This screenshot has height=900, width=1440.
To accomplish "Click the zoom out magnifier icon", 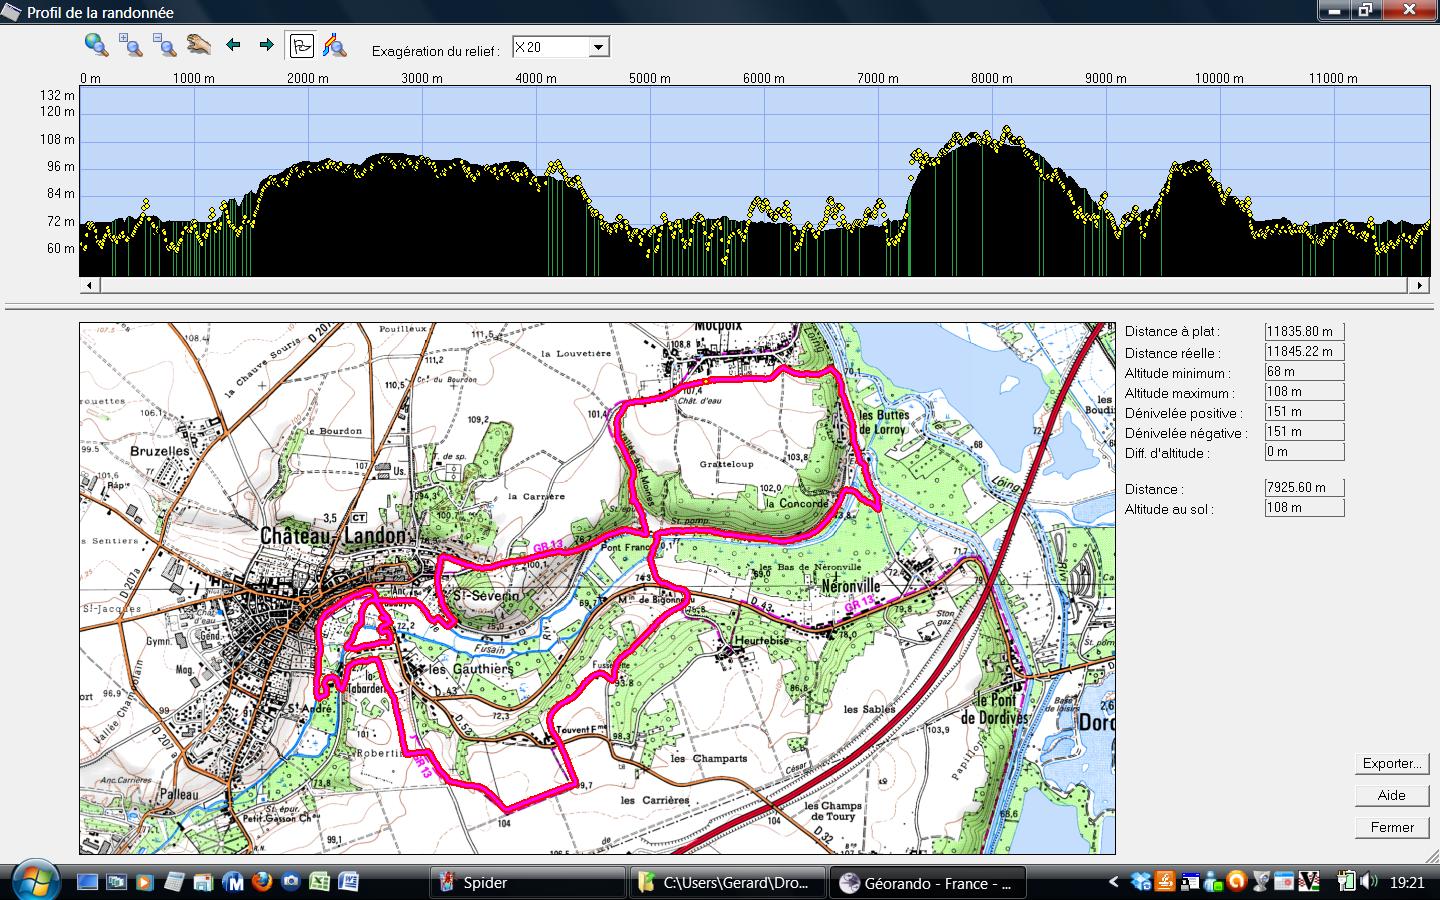I will click(164, 45).
